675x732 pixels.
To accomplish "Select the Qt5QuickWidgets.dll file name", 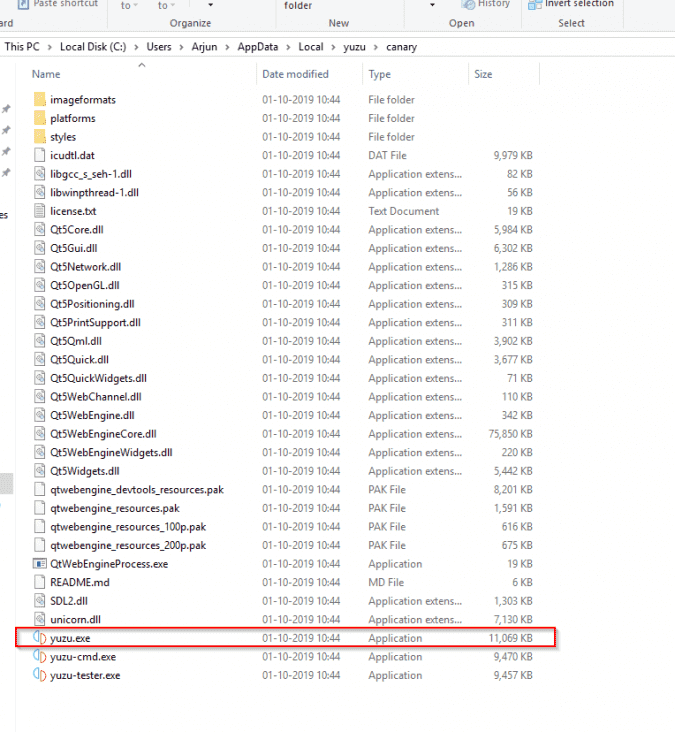I will click(98, 378).
